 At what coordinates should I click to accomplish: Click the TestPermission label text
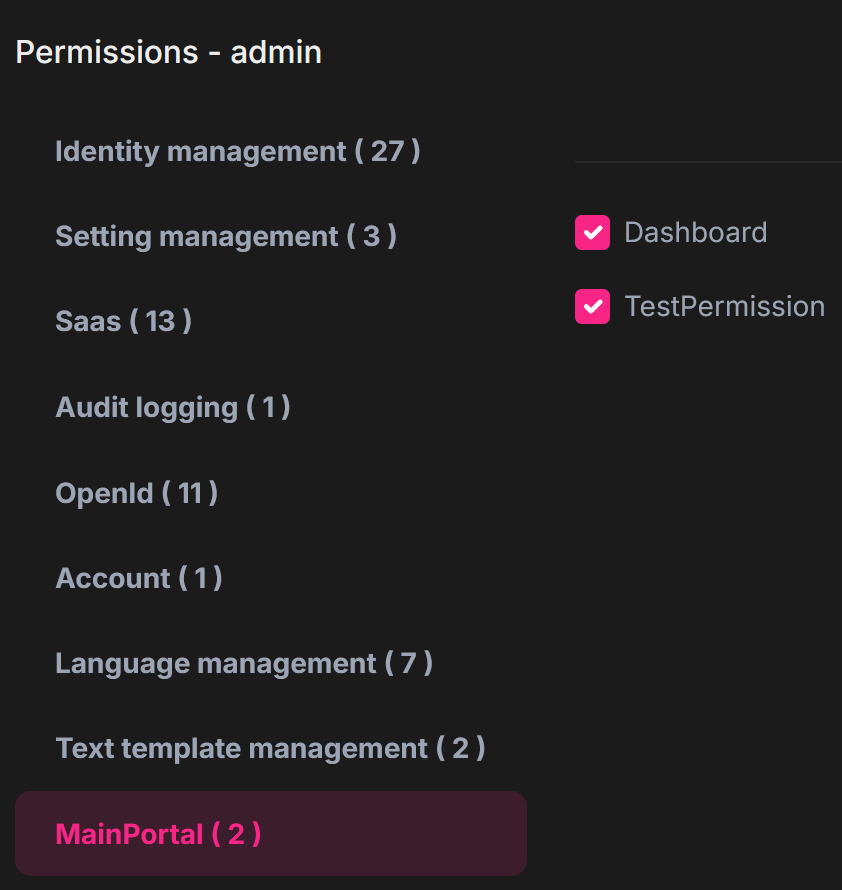(724, 307)
